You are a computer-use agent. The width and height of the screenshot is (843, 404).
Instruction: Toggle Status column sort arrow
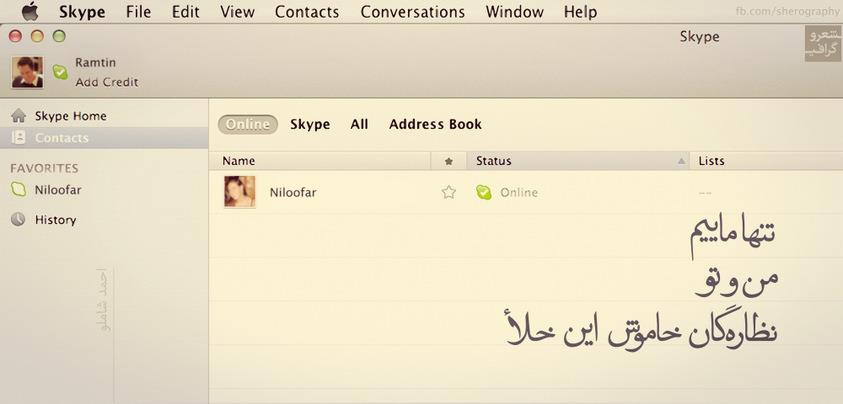click(x=681, y=161)
